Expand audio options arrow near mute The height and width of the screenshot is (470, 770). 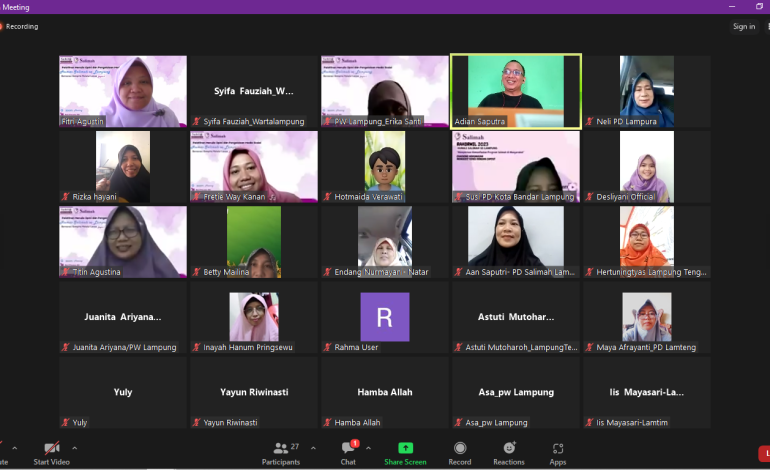15,448
